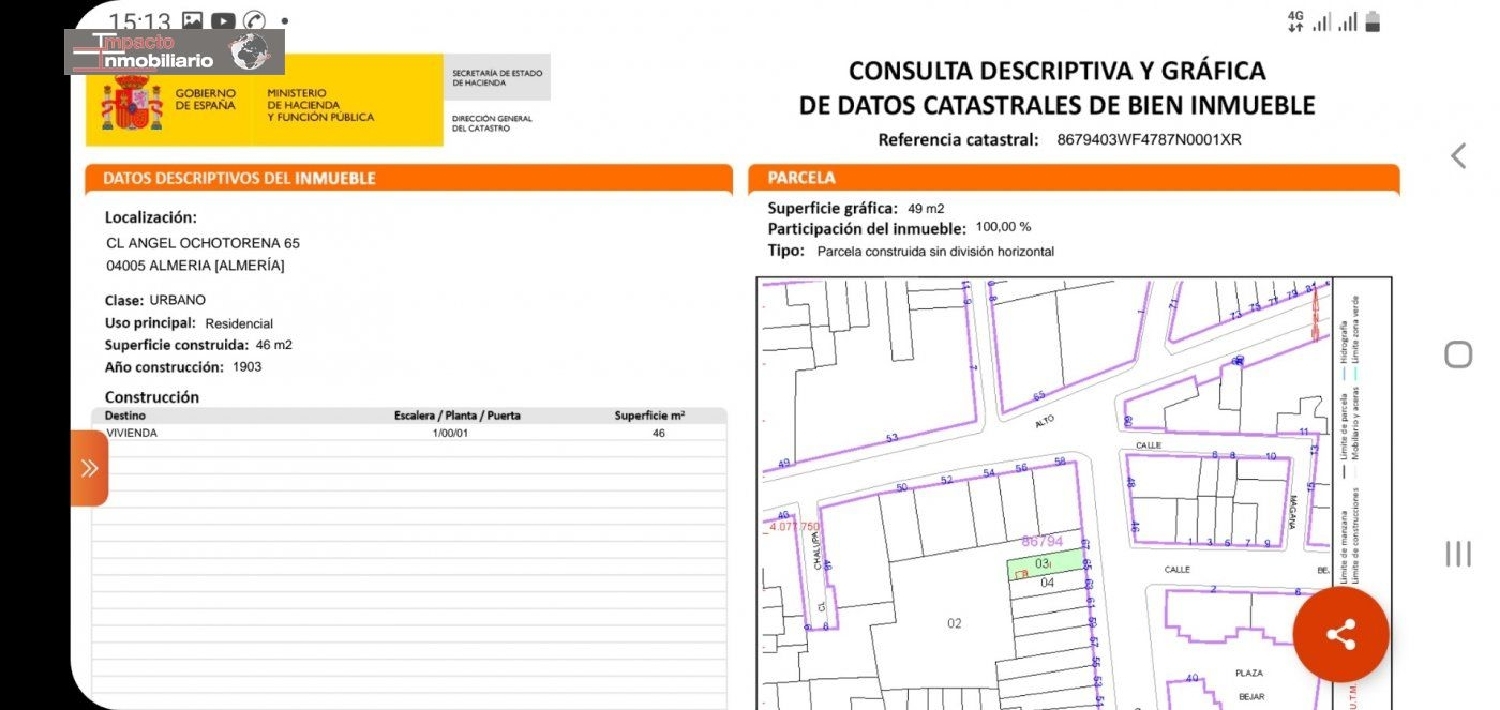Tap the red share button
This screenshot has width=1500, height=710.
[x=1340, y=634]
